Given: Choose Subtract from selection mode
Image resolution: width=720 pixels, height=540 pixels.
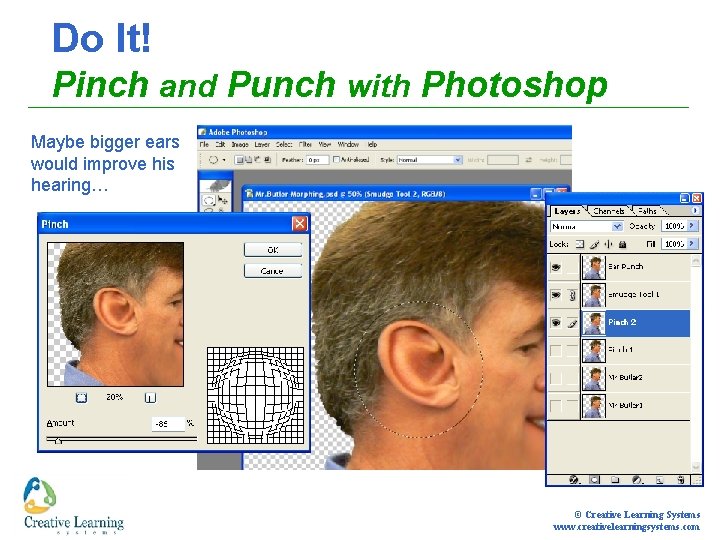Looking at the screenshot, I should coord(258,160).
